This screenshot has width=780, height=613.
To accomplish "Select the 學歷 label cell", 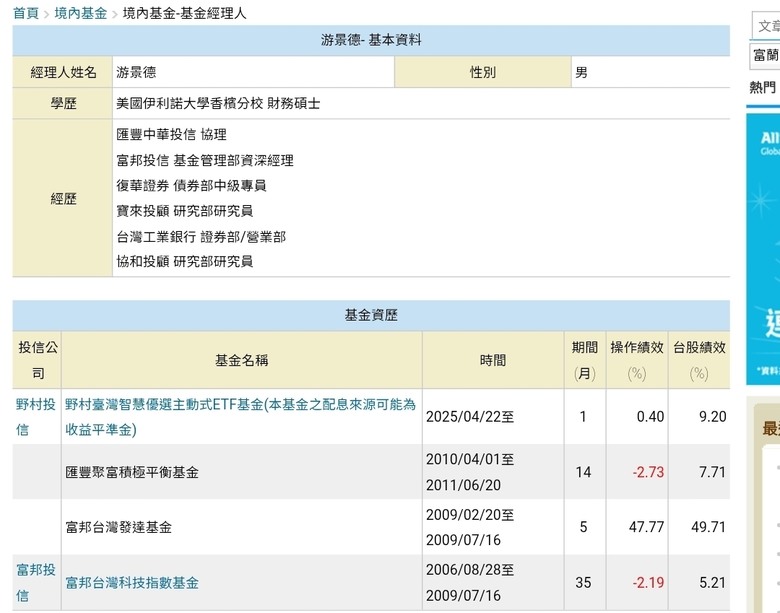I will click(x=63, y=103).
